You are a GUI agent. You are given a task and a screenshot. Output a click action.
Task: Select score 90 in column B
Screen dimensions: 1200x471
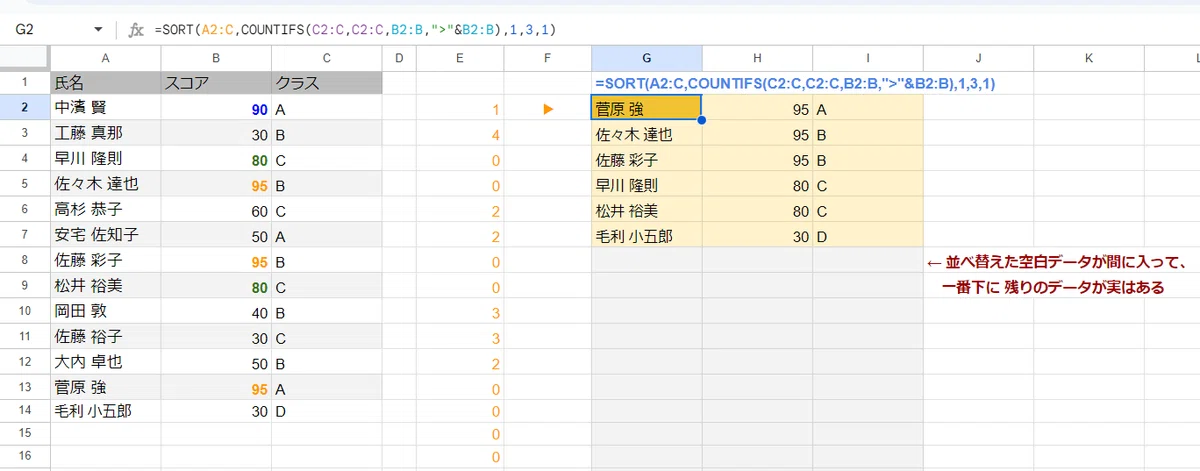[216, 107]
